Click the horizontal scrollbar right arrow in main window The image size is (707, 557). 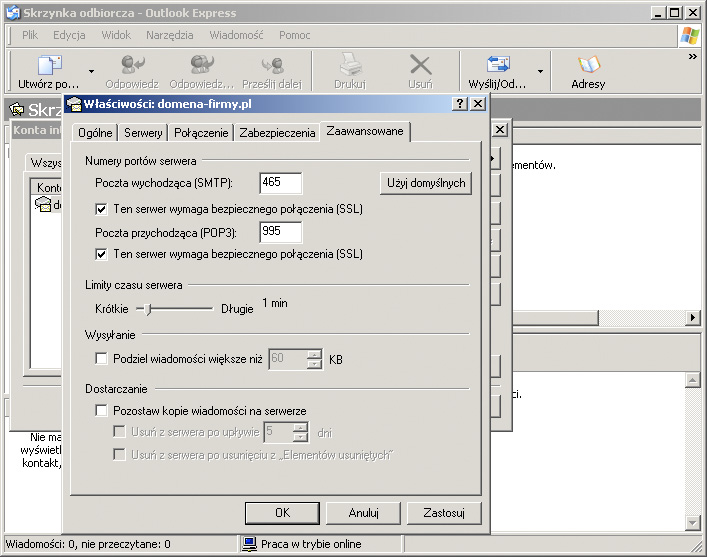coord(693,318)
